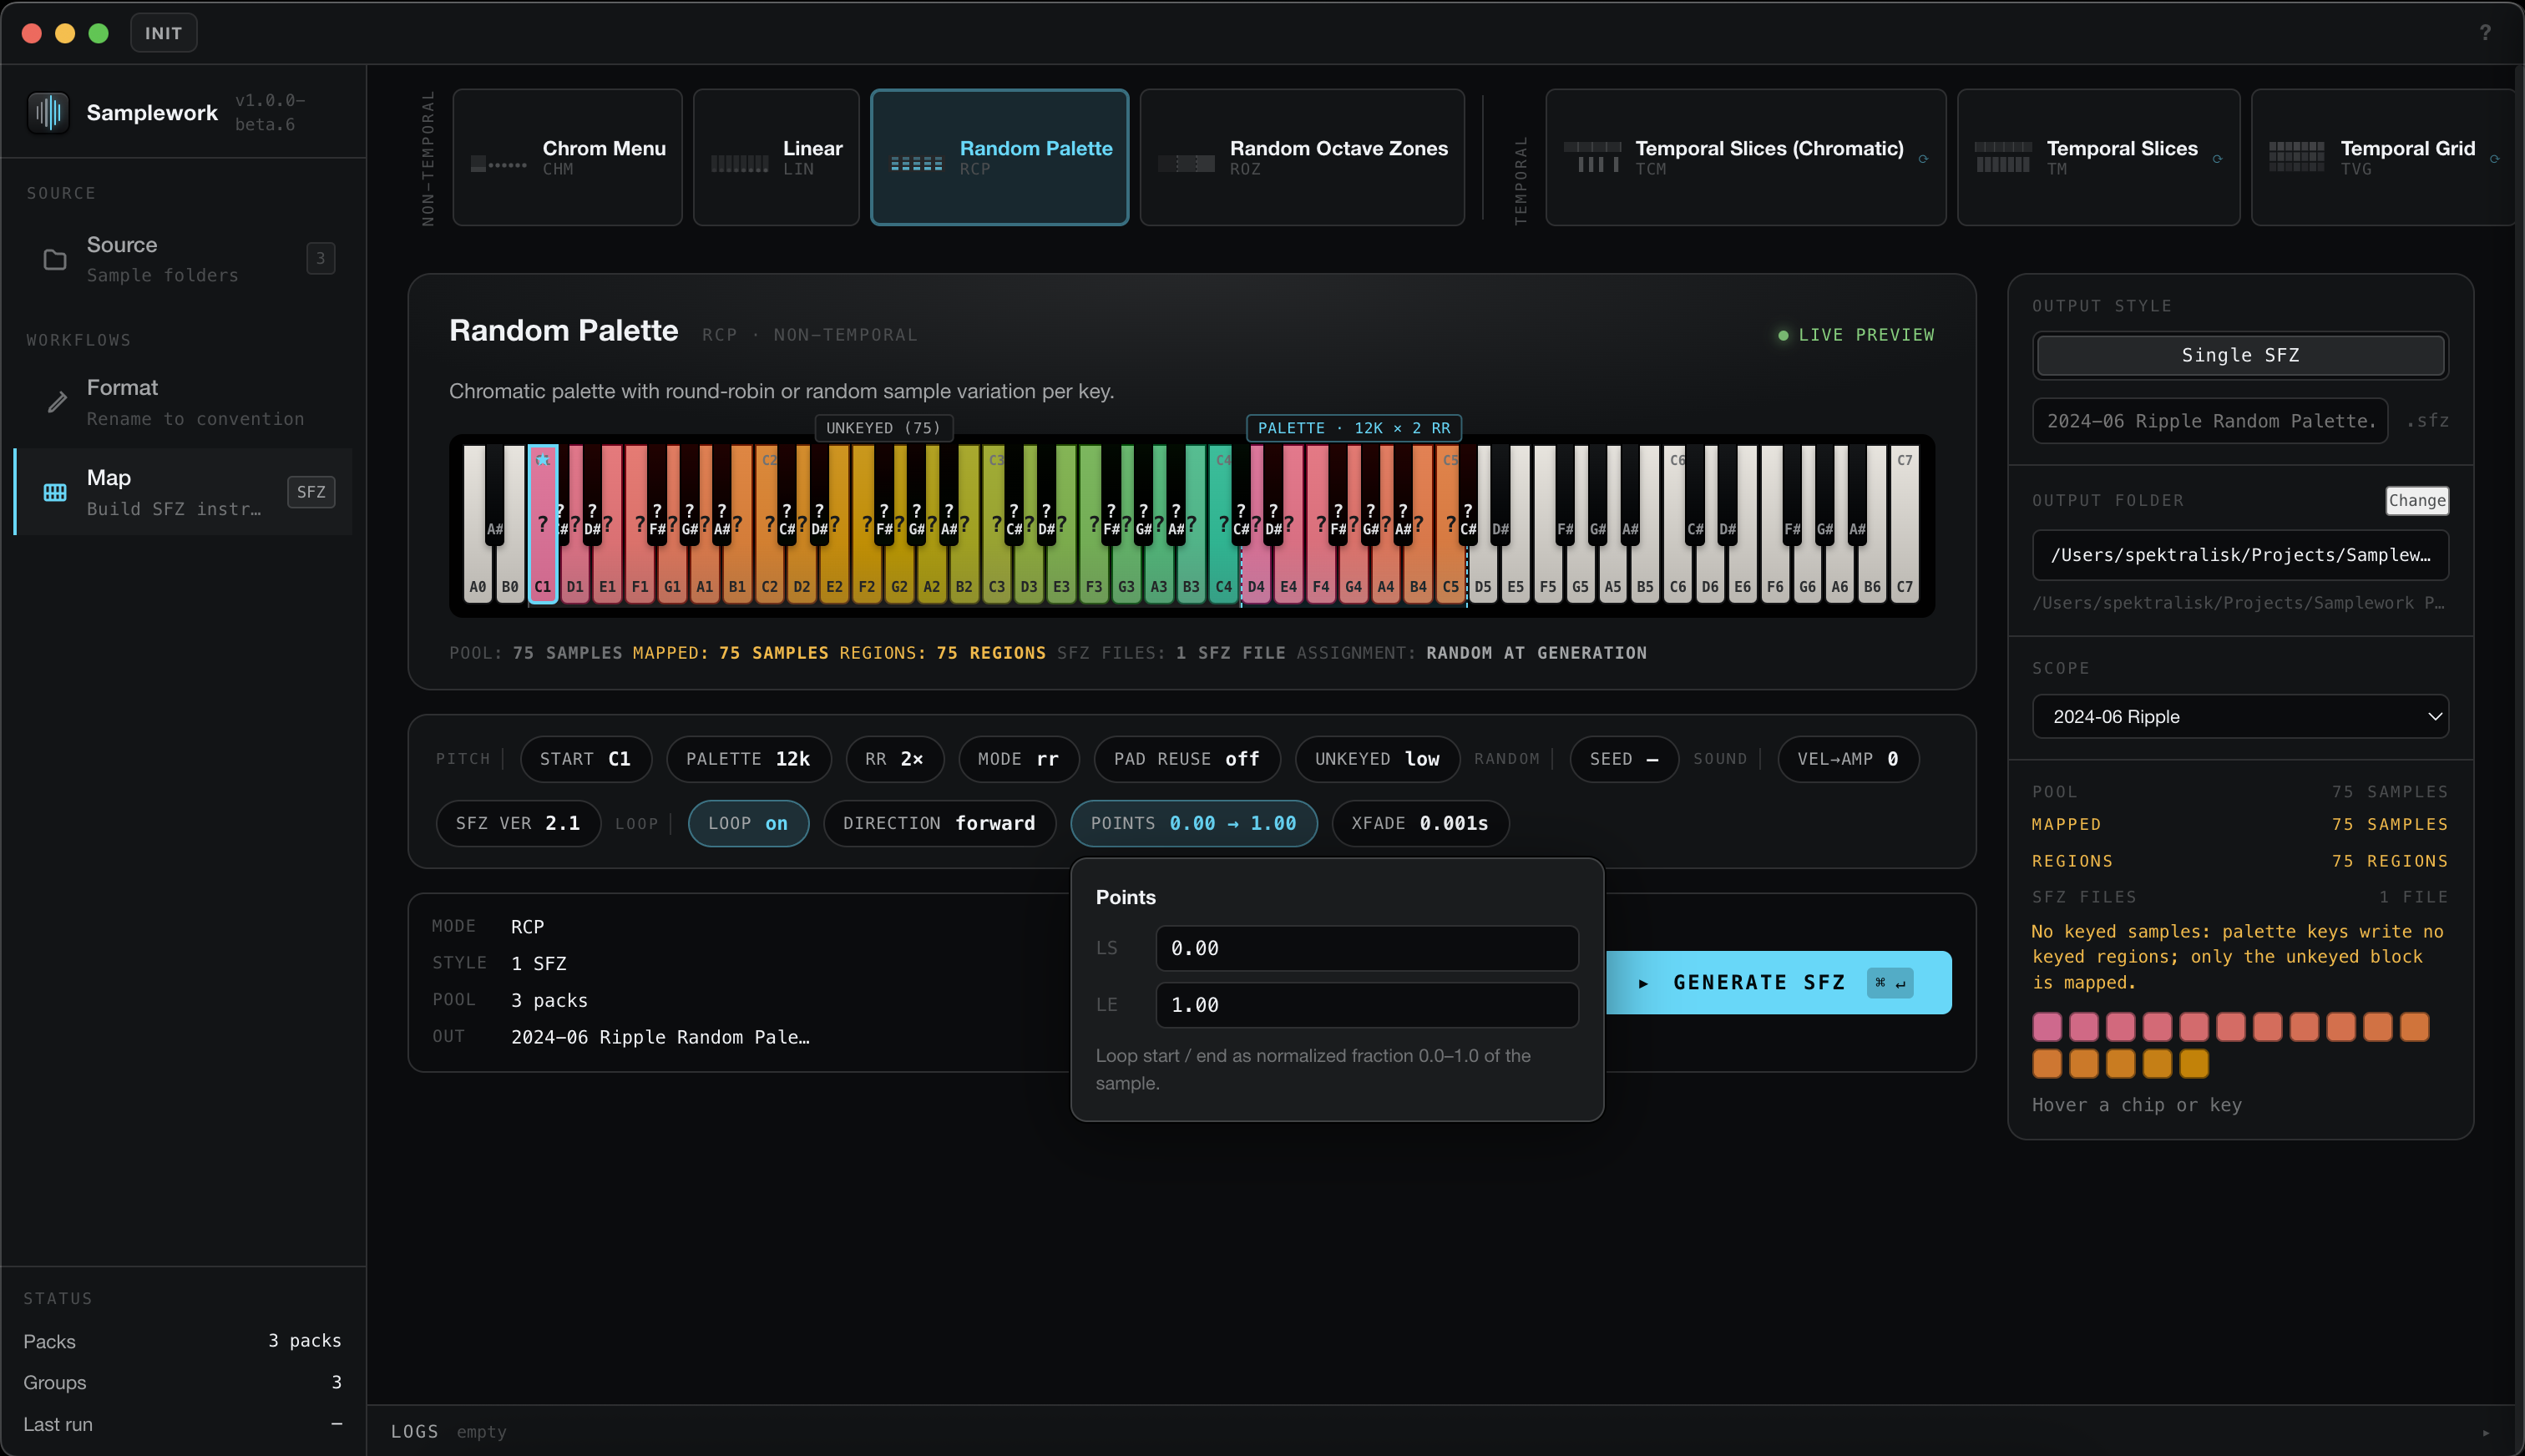Click the Last run status row
This screenshot has height=1456, width=2525.
pos(182,1424)
